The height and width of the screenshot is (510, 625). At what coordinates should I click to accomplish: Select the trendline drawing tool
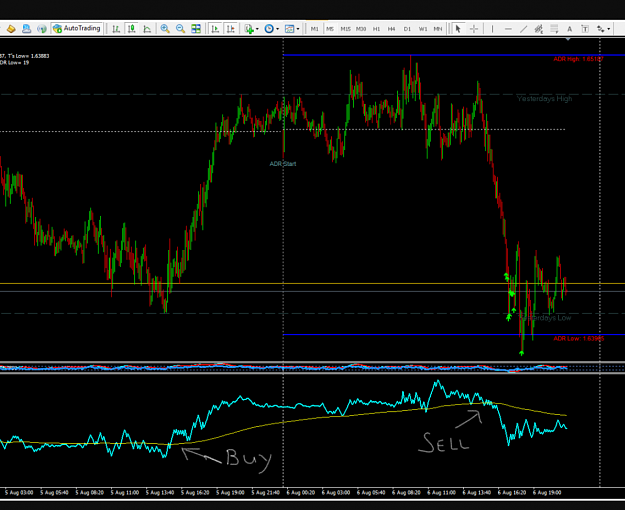point(523,29)
